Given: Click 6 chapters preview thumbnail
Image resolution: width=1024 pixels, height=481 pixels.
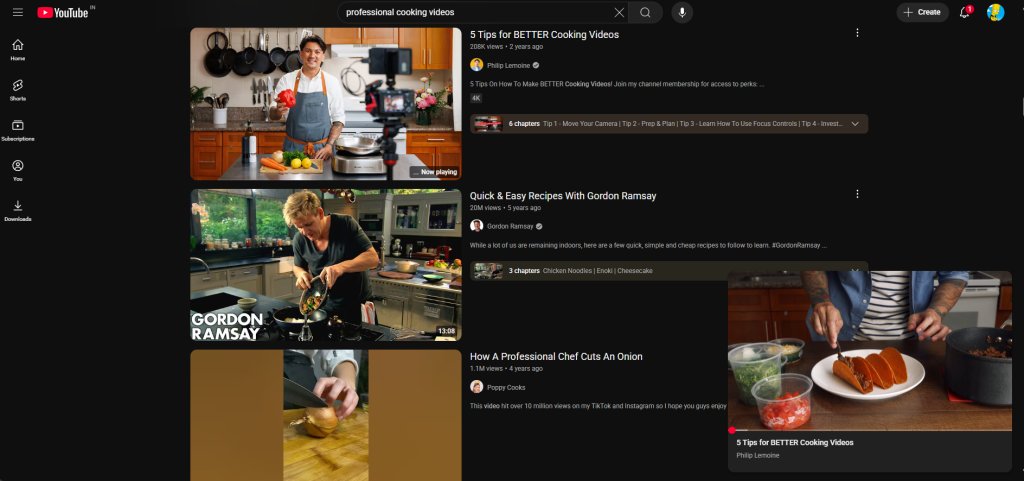Looking at the screenshot, I should [488, 124].
